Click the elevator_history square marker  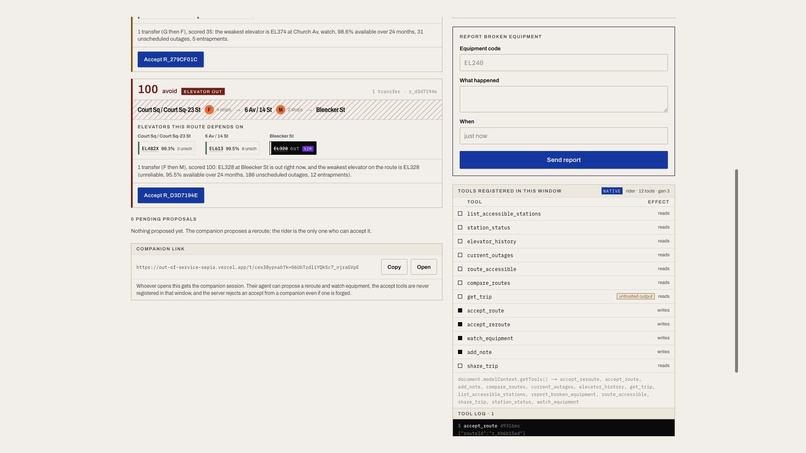coord(460,241)
